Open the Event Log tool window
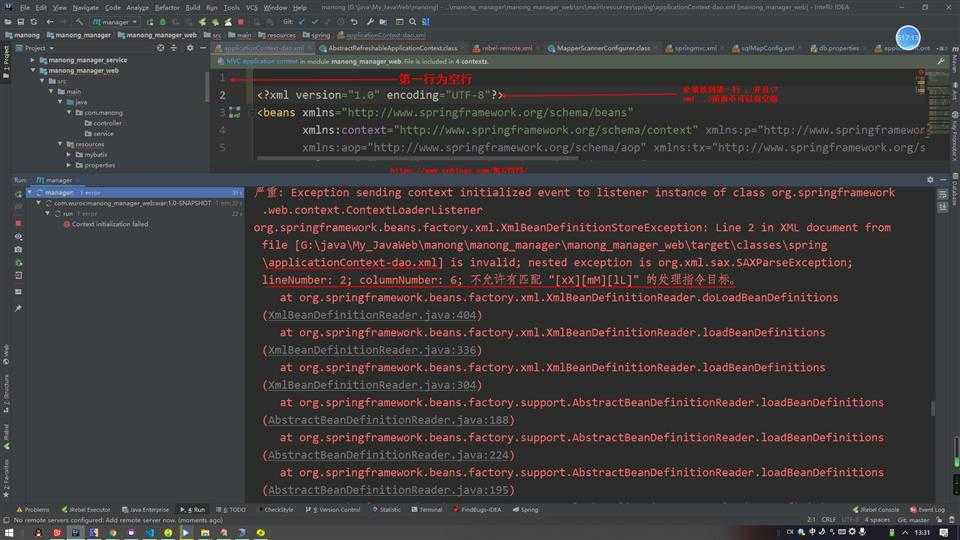The width and height of the screenshot is (960, 540). tap(927, 509)
